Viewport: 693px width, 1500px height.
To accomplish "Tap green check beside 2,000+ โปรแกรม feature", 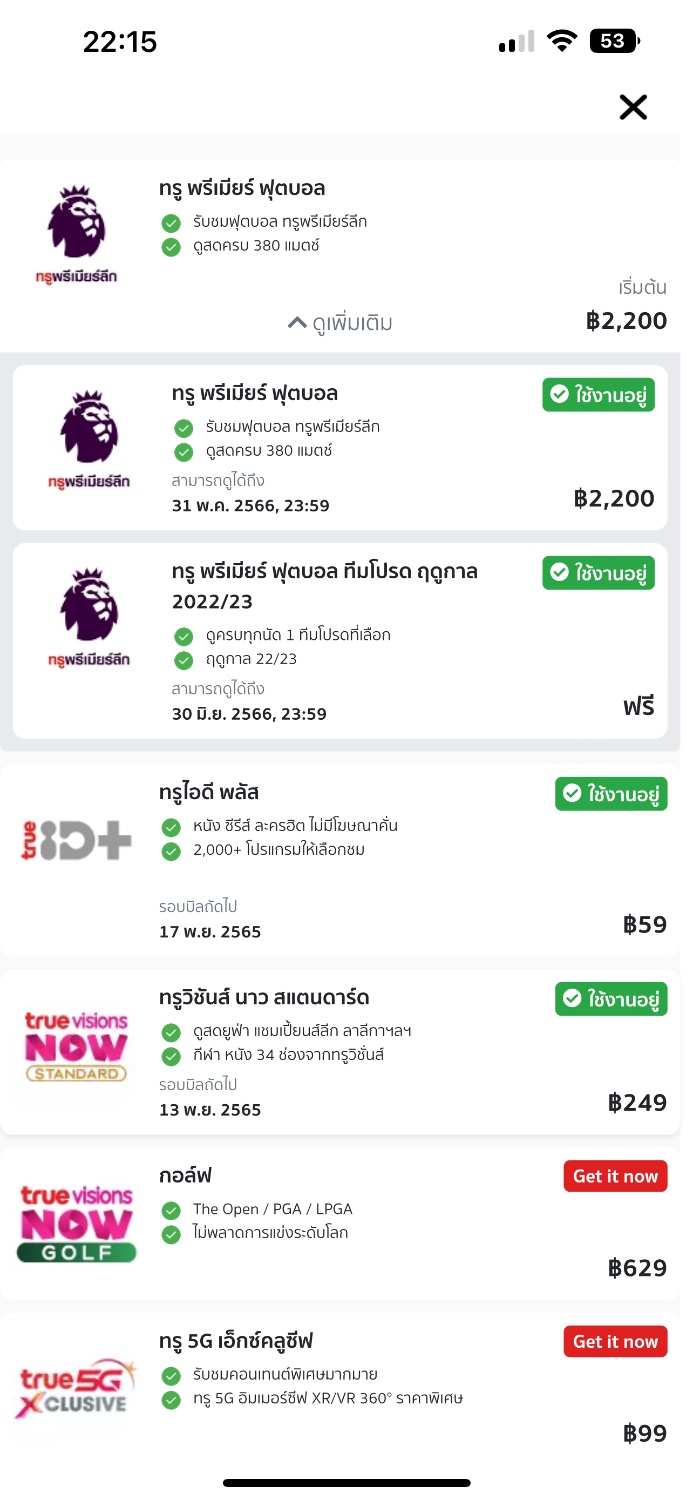I will pos(171,851).
